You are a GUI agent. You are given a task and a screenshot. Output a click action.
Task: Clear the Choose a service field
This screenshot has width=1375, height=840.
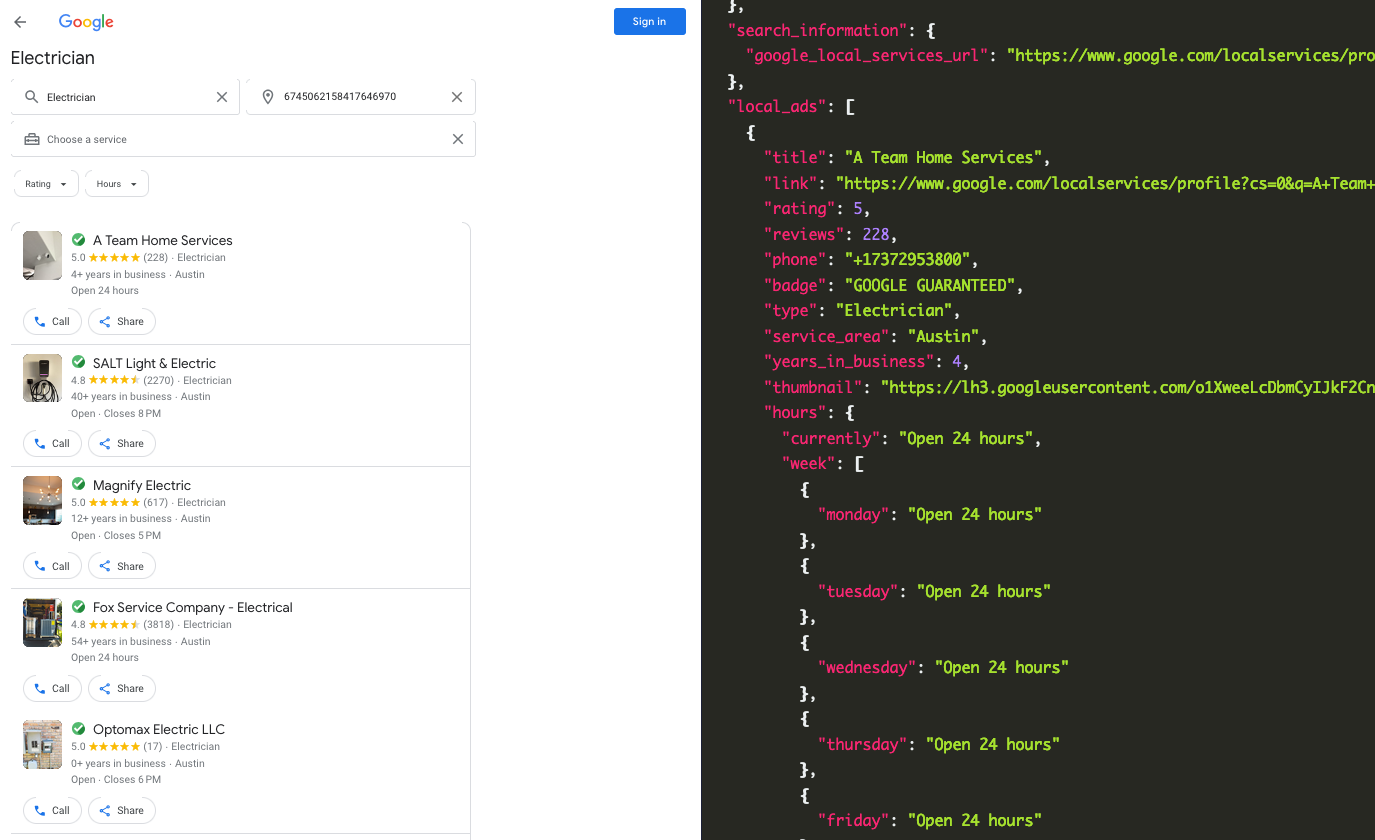point(458,139)
